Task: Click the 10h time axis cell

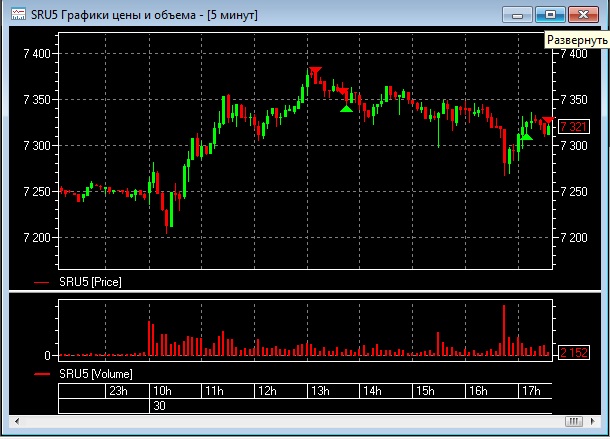Action: [x=175, y=391]
